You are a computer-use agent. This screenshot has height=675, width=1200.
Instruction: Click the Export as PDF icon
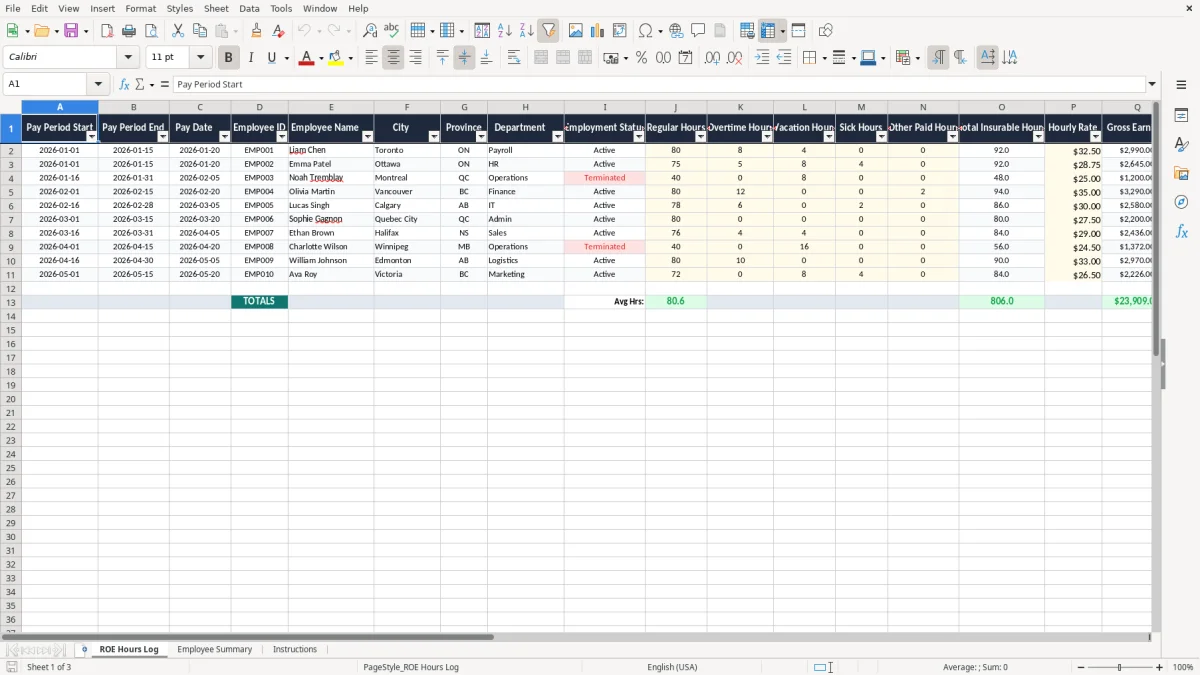[x=107, y=31]
